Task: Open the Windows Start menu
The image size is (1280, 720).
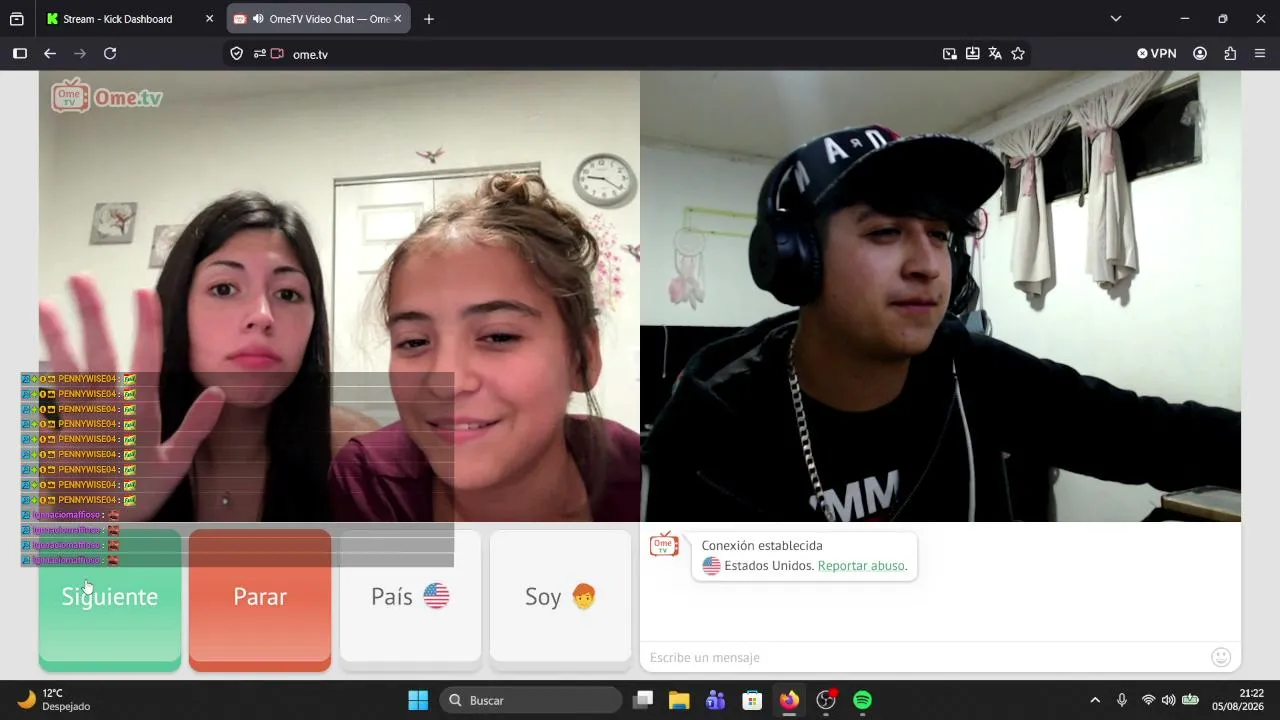Action: tap(418, 700)
